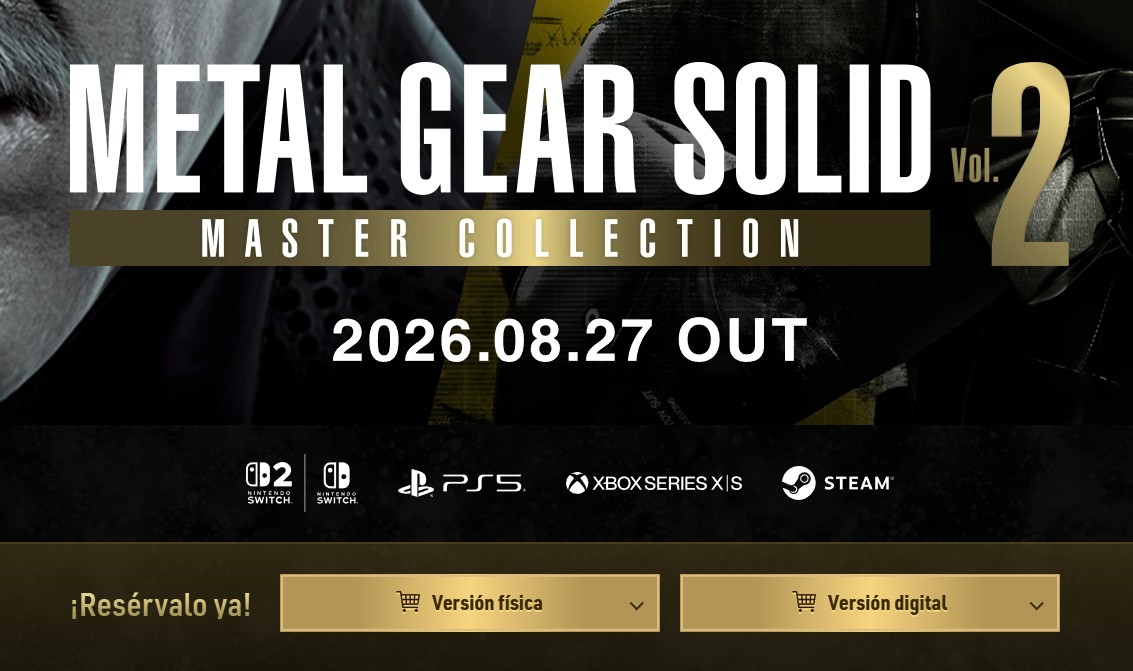Click the Vol. text next to the 2
This screenshot has width=1133, height=671.
pyautogui.click(x=975, y=165)
